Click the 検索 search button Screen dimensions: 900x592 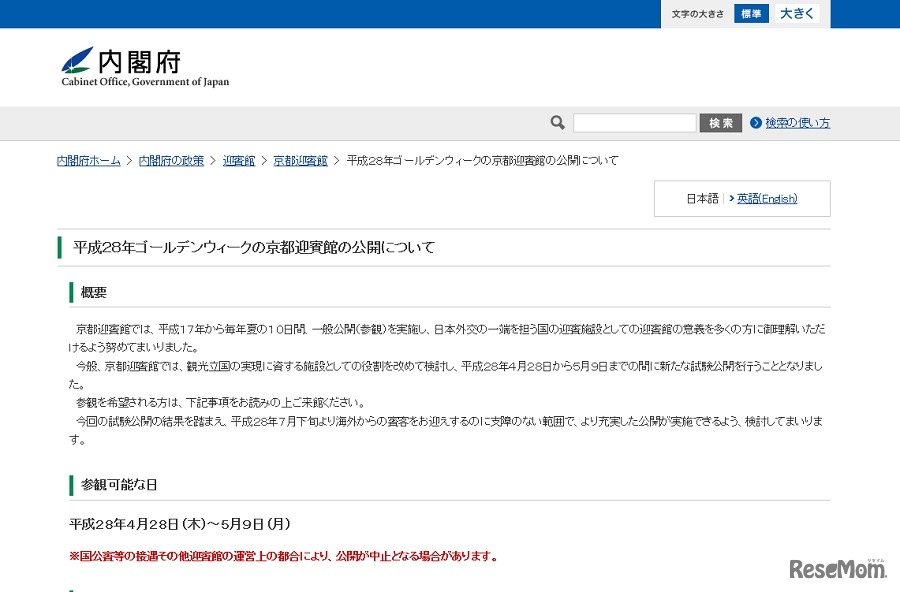[721, 122]
